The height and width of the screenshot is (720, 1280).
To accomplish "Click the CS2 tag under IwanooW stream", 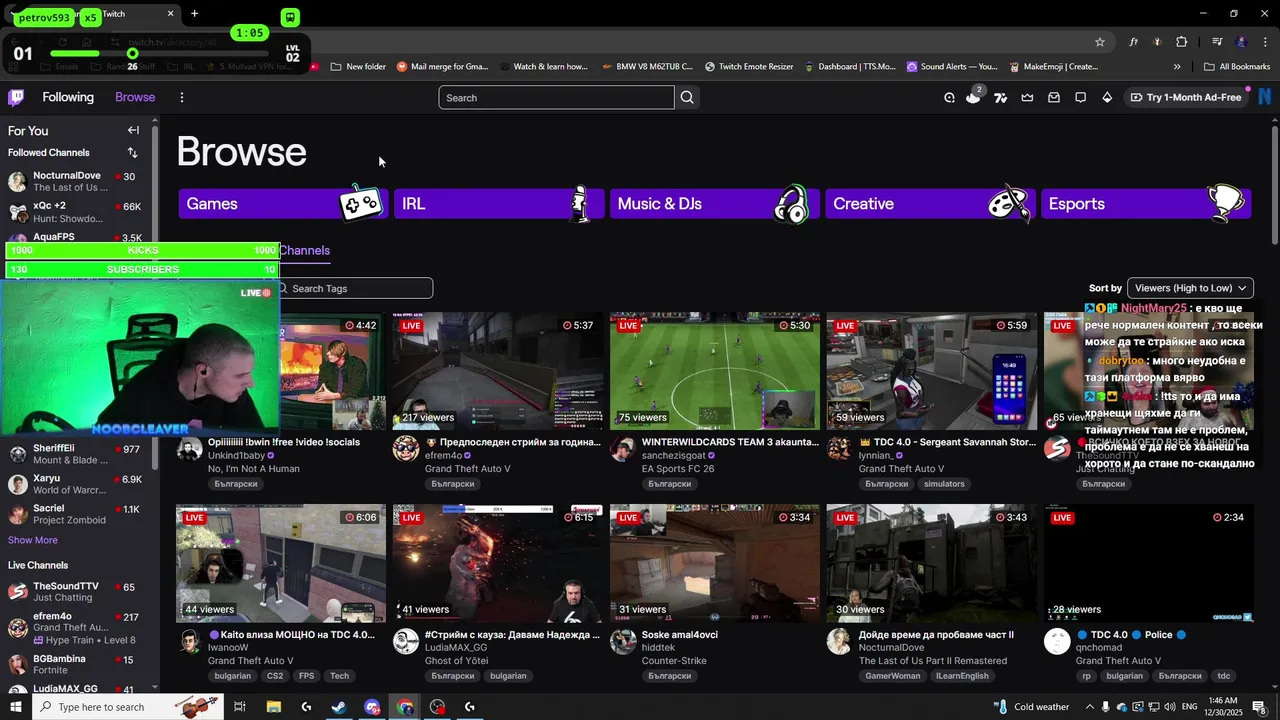I will tap(275, 676).
